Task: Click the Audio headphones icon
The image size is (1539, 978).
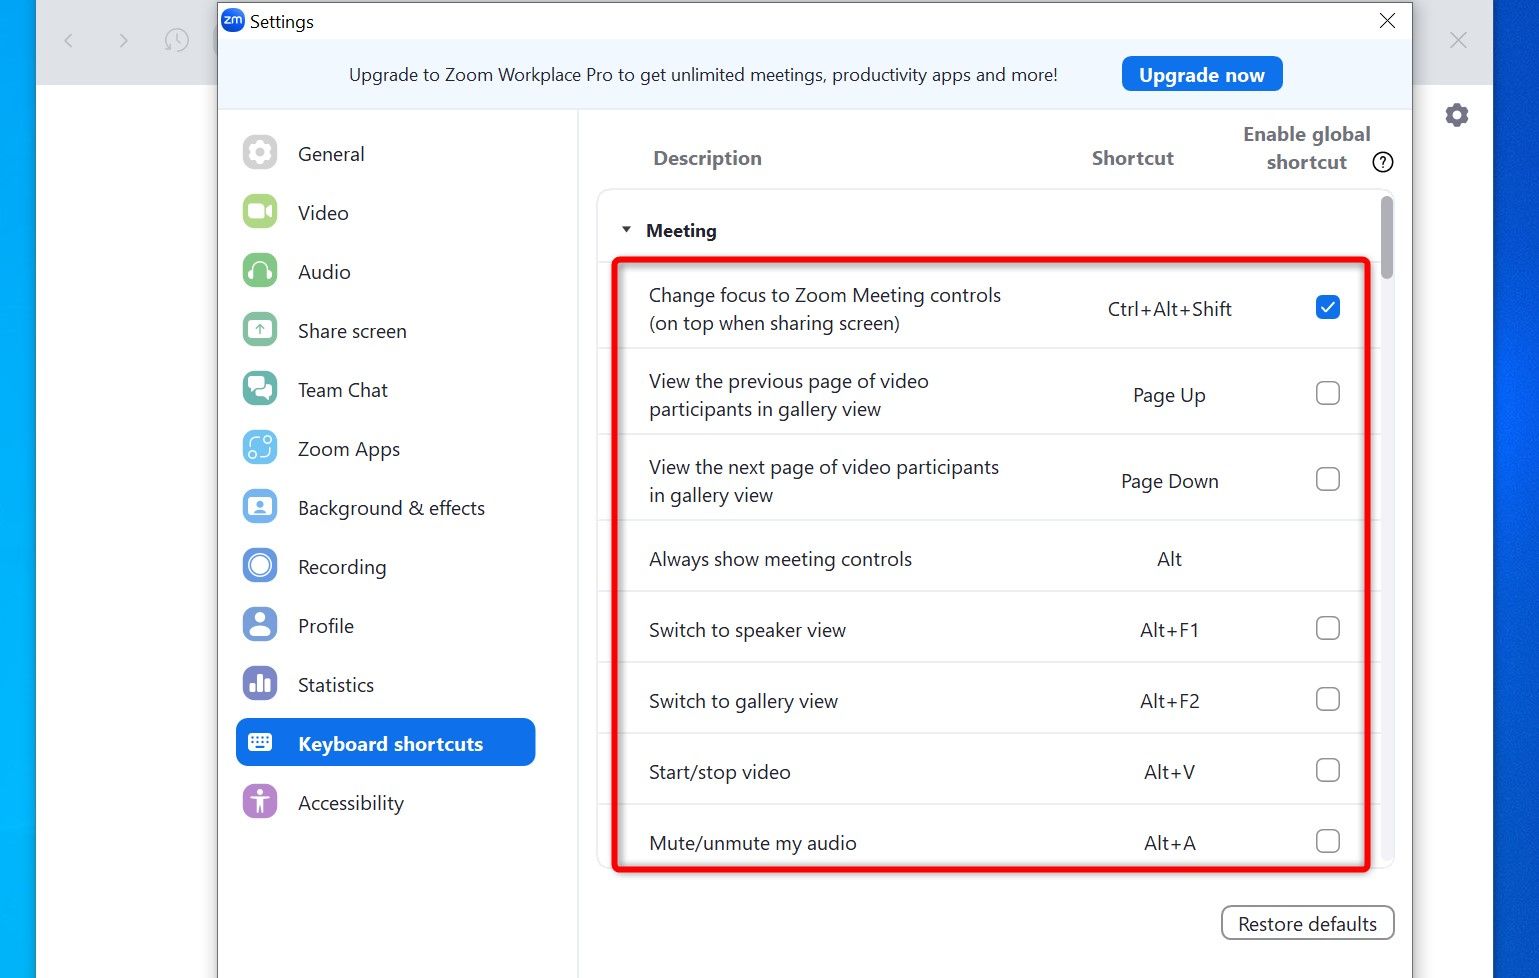Action: 260,271
